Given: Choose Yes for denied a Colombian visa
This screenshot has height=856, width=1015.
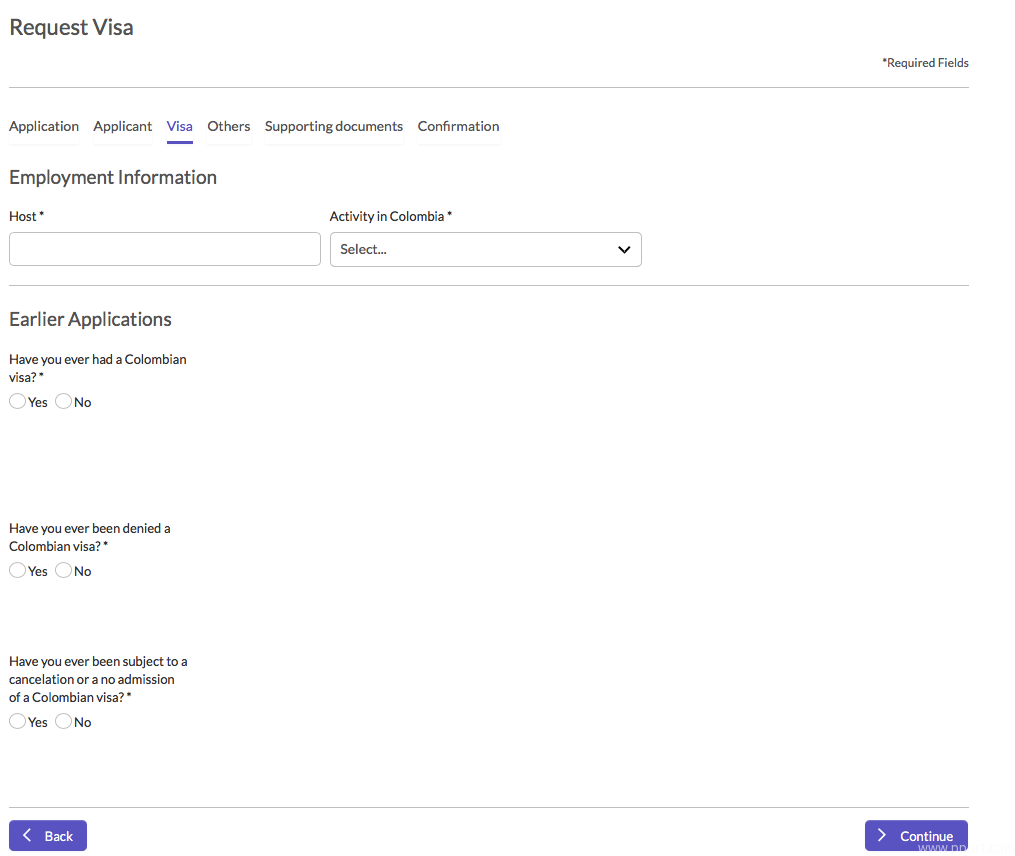Looking at the screenshot, I should click(x=18, y=571).
